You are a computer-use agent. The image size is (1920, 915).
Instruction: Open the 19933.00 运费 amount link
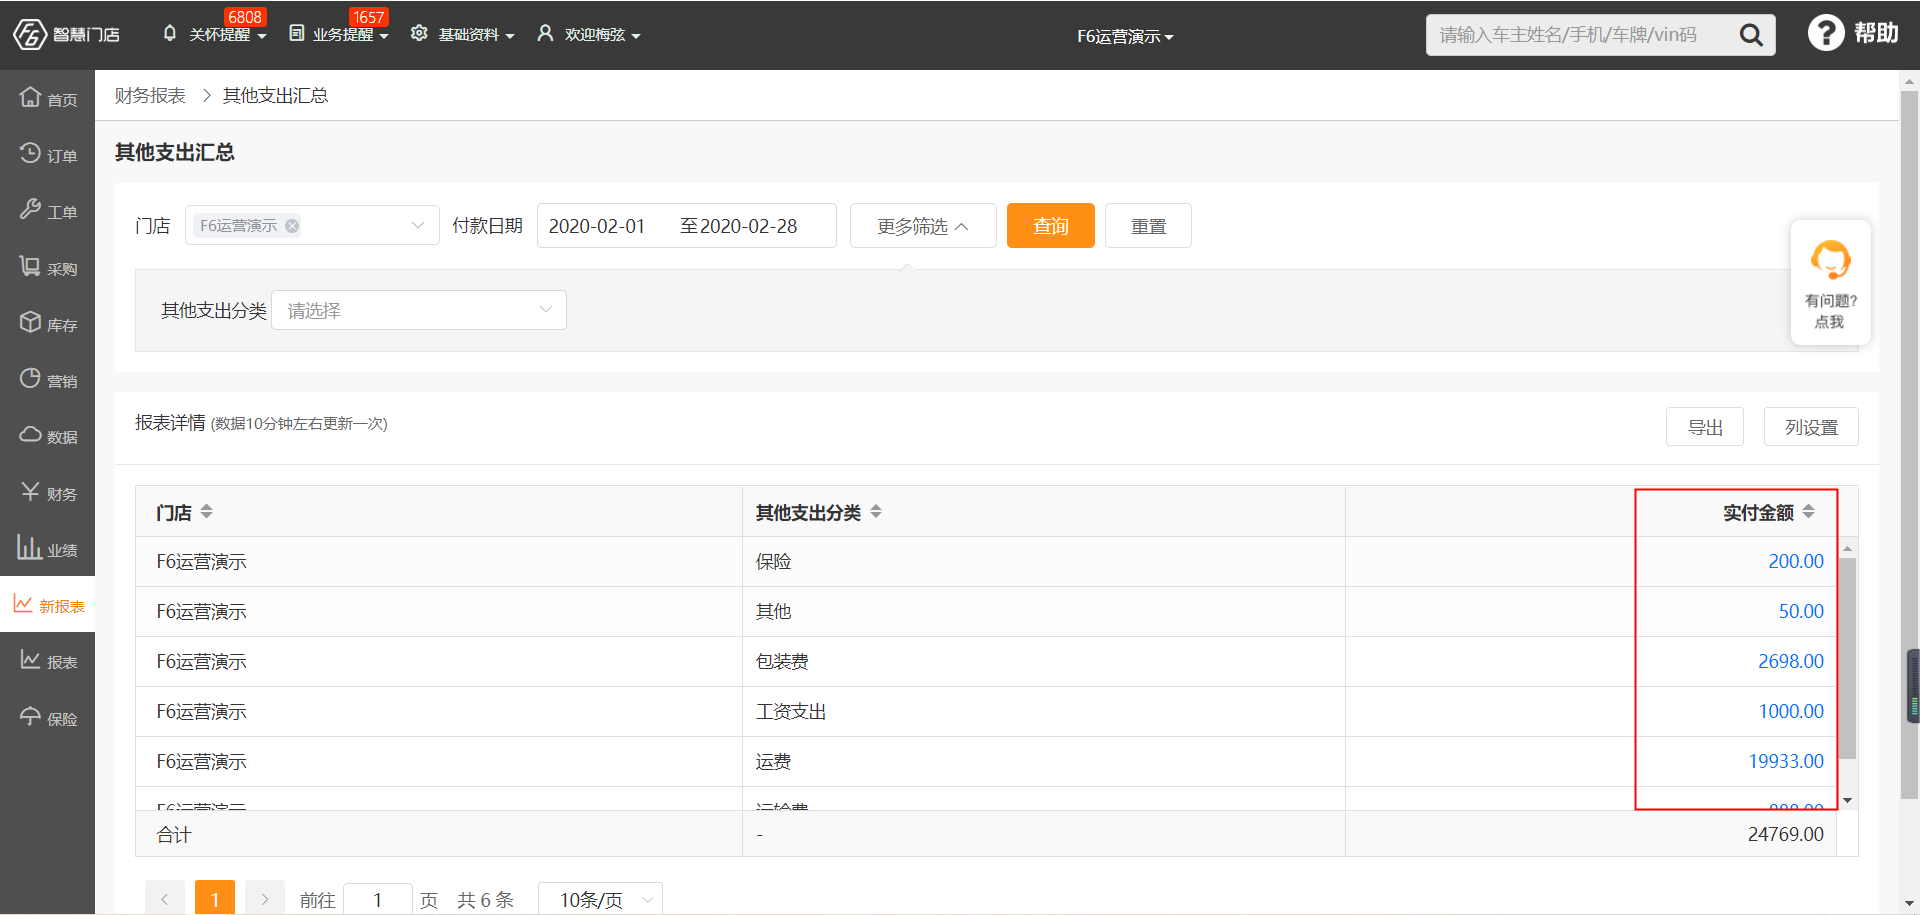tap(1786, 761)
